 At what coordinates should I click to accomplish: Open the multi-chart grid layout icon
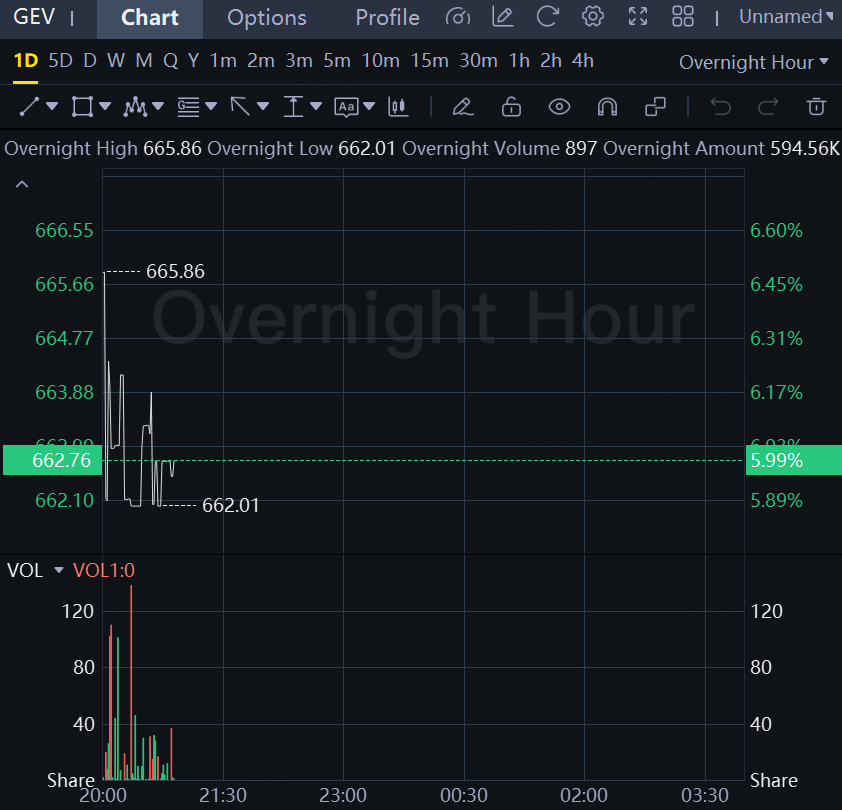[x=683, y=17]
